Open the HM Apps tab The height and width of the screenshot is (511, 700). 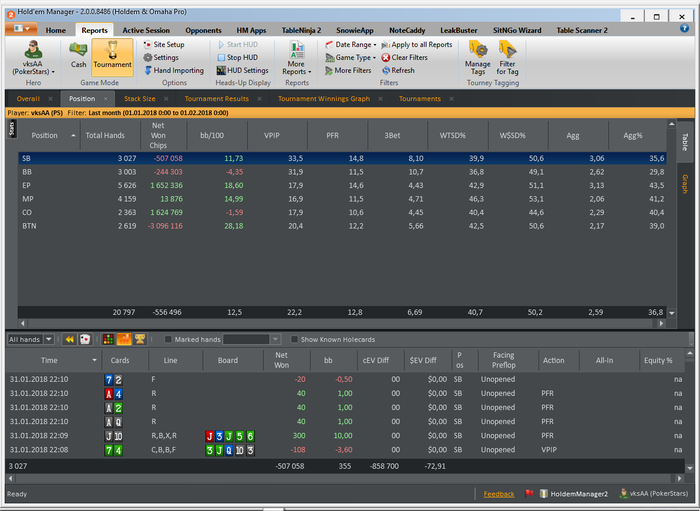[x=251, y=30]
